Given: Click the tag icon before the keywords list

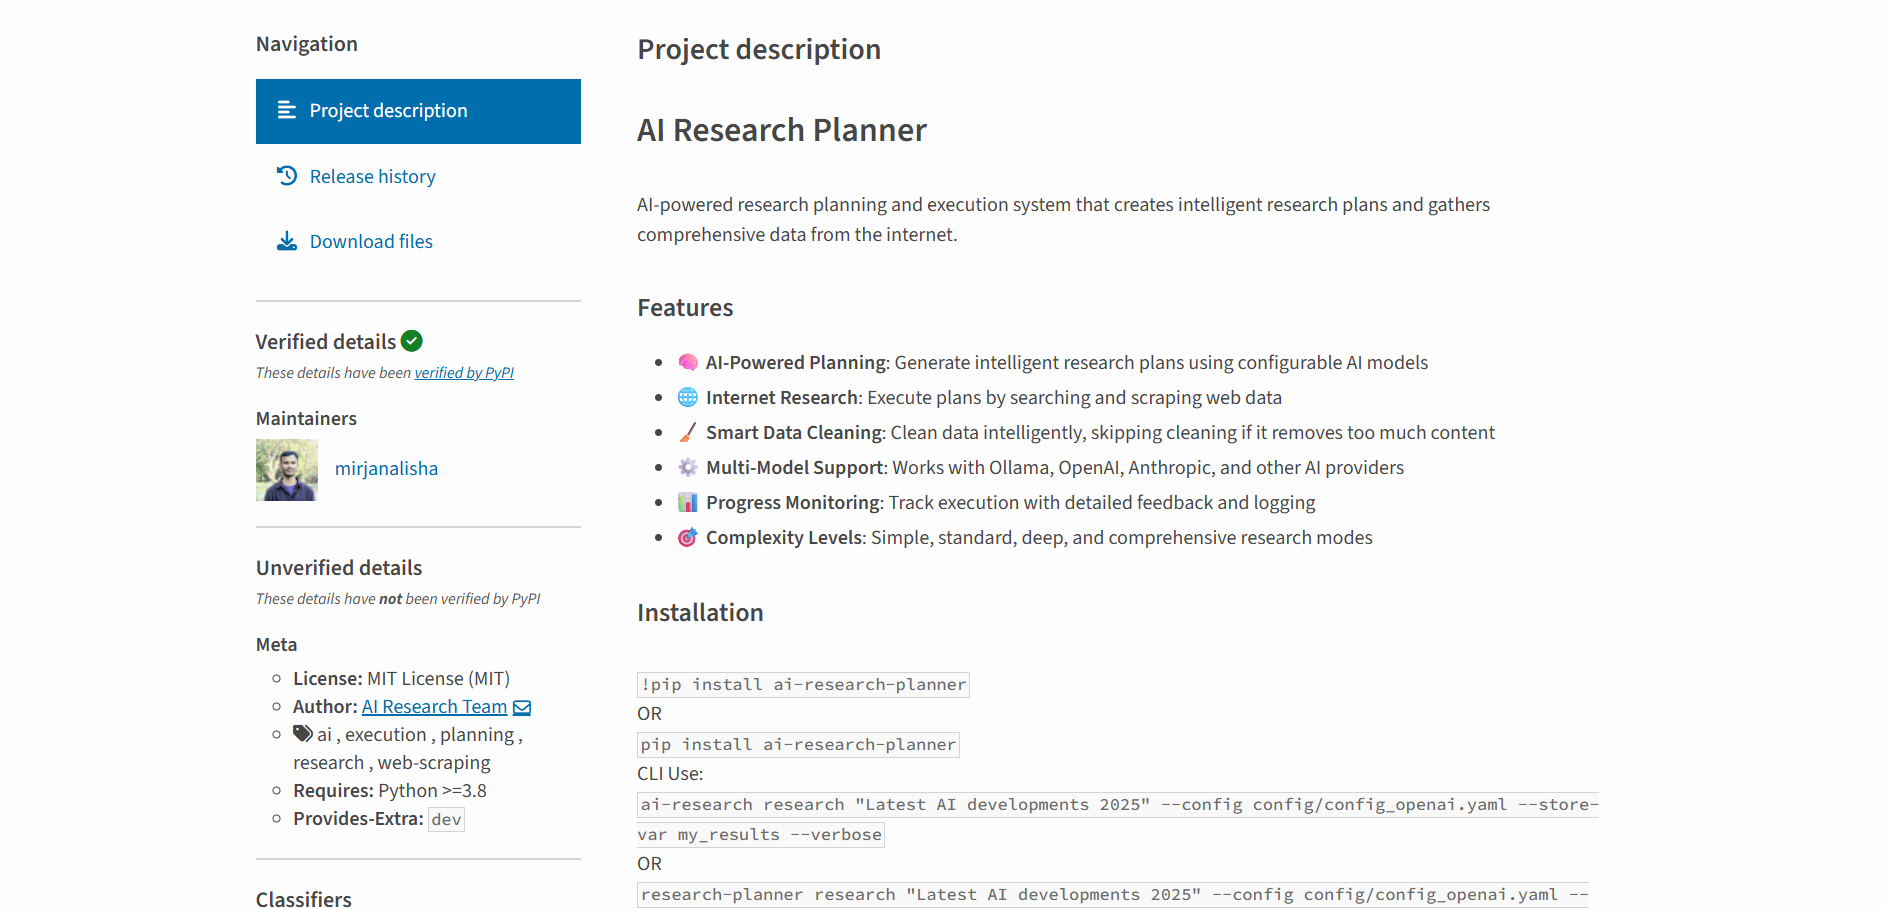Looking at the screenshot, I should tap(302, 733).
